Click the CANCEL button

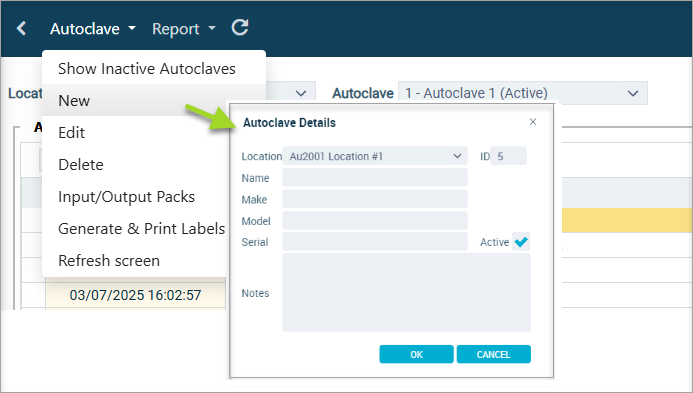click(494, 354)
